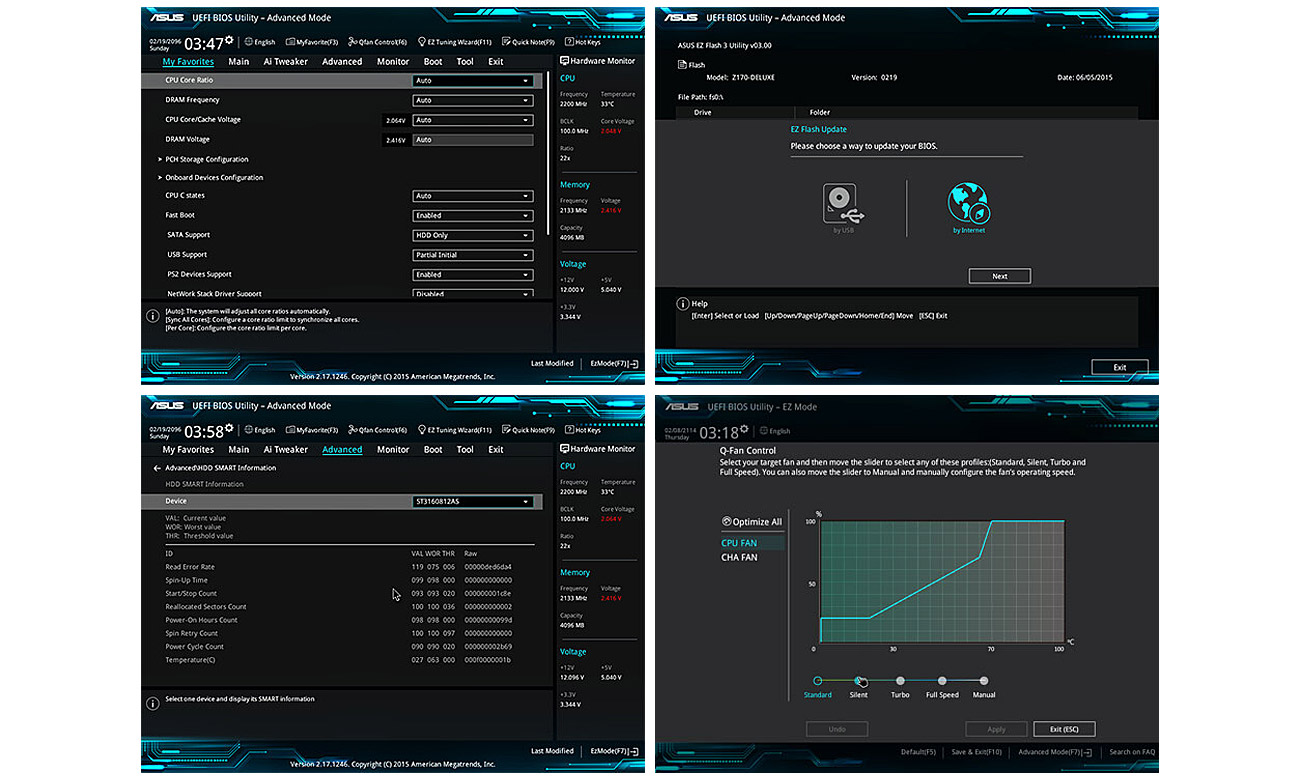Click Hardware Monitor monitor icon on My Favorites screen
The width and height of the screenshot is (1300, 780).
[x=564, y=61]
